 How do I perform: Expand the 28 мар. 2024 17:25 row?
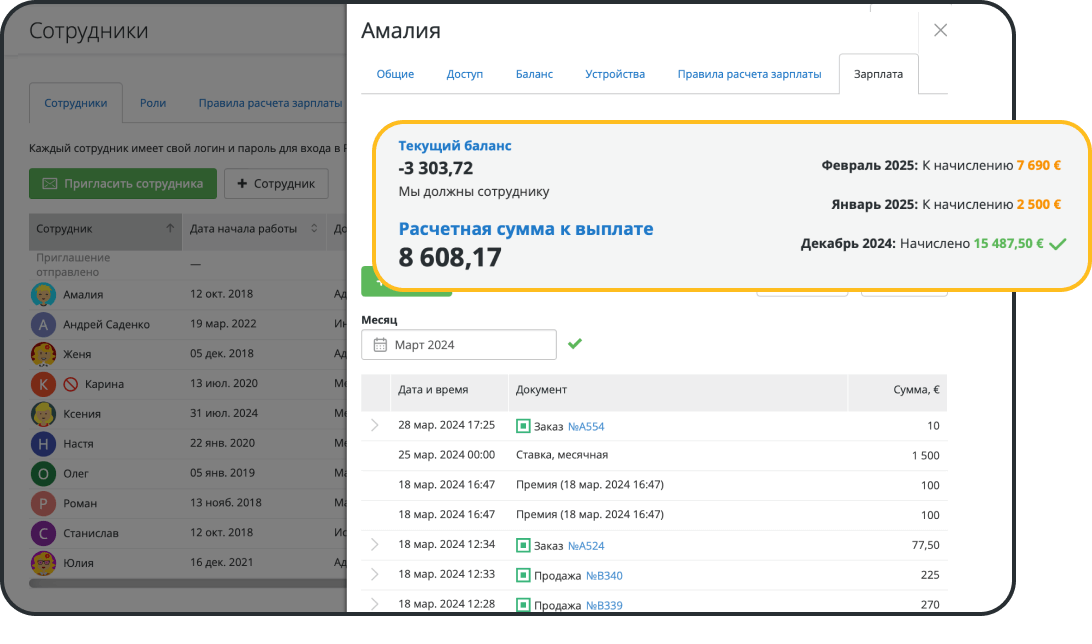[x=375, y=425]
